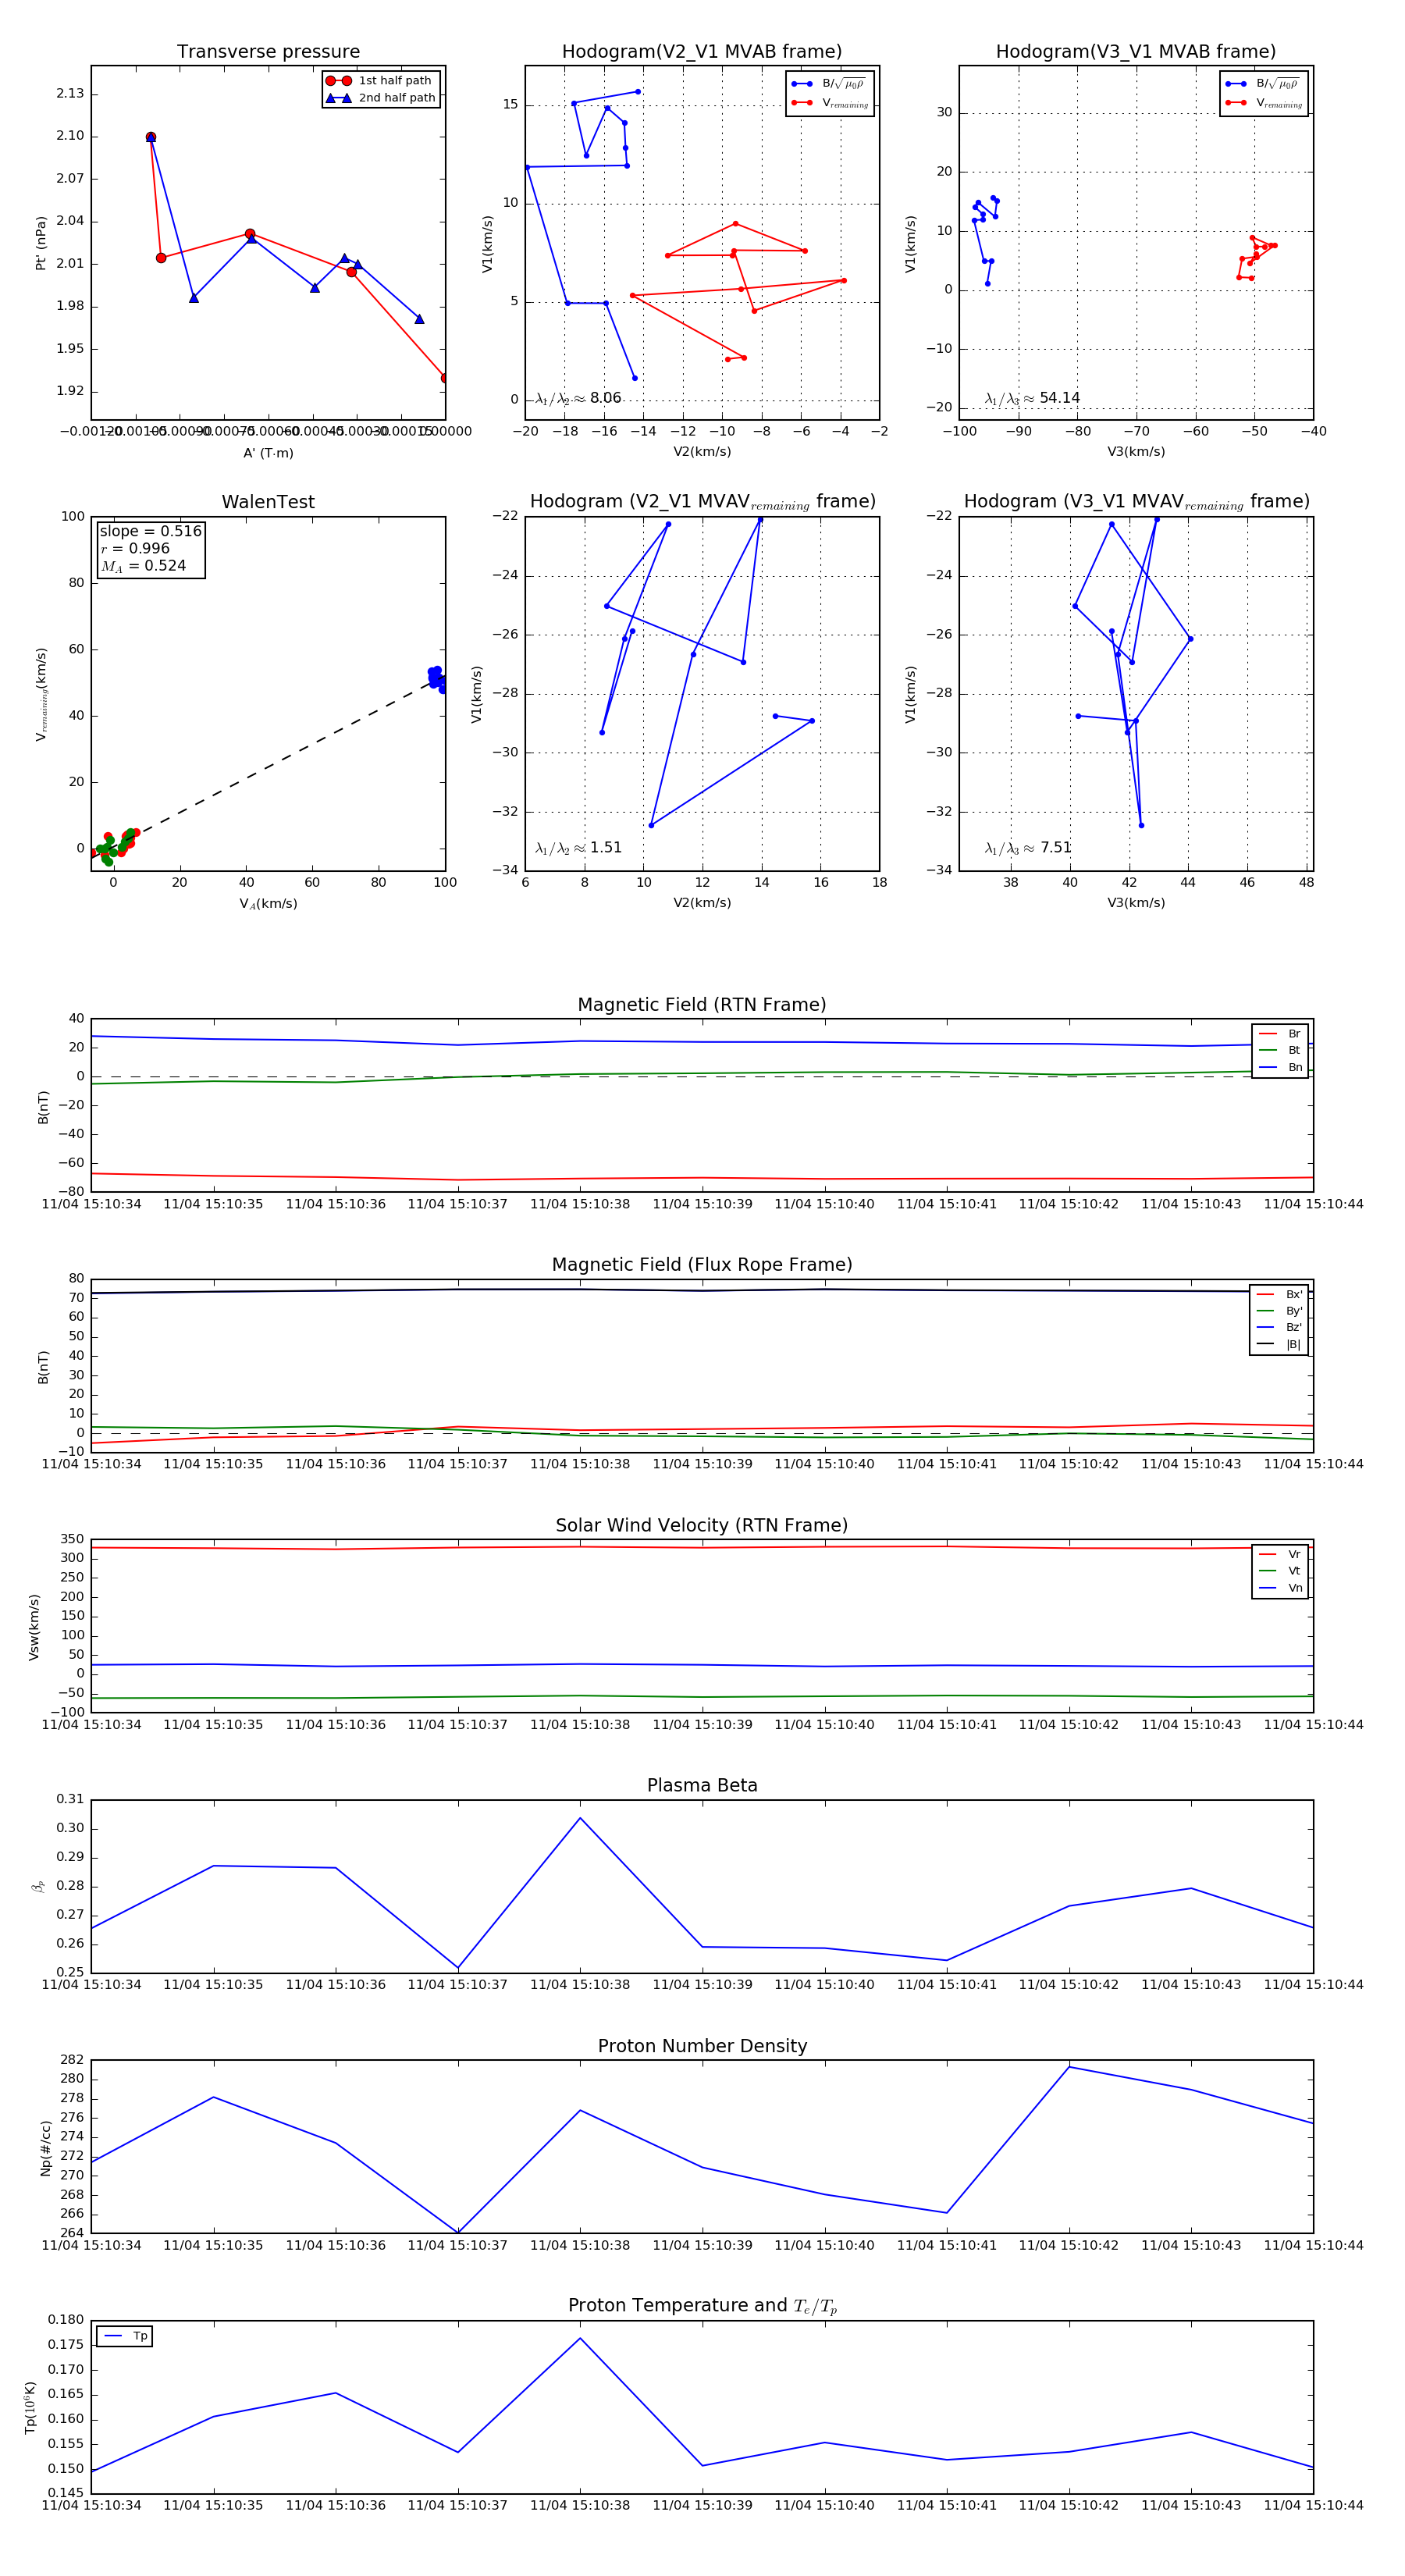Select the "Vn" legend entry
The width and height of the screenshot is (1405, 2576).
(1280, 1588)
